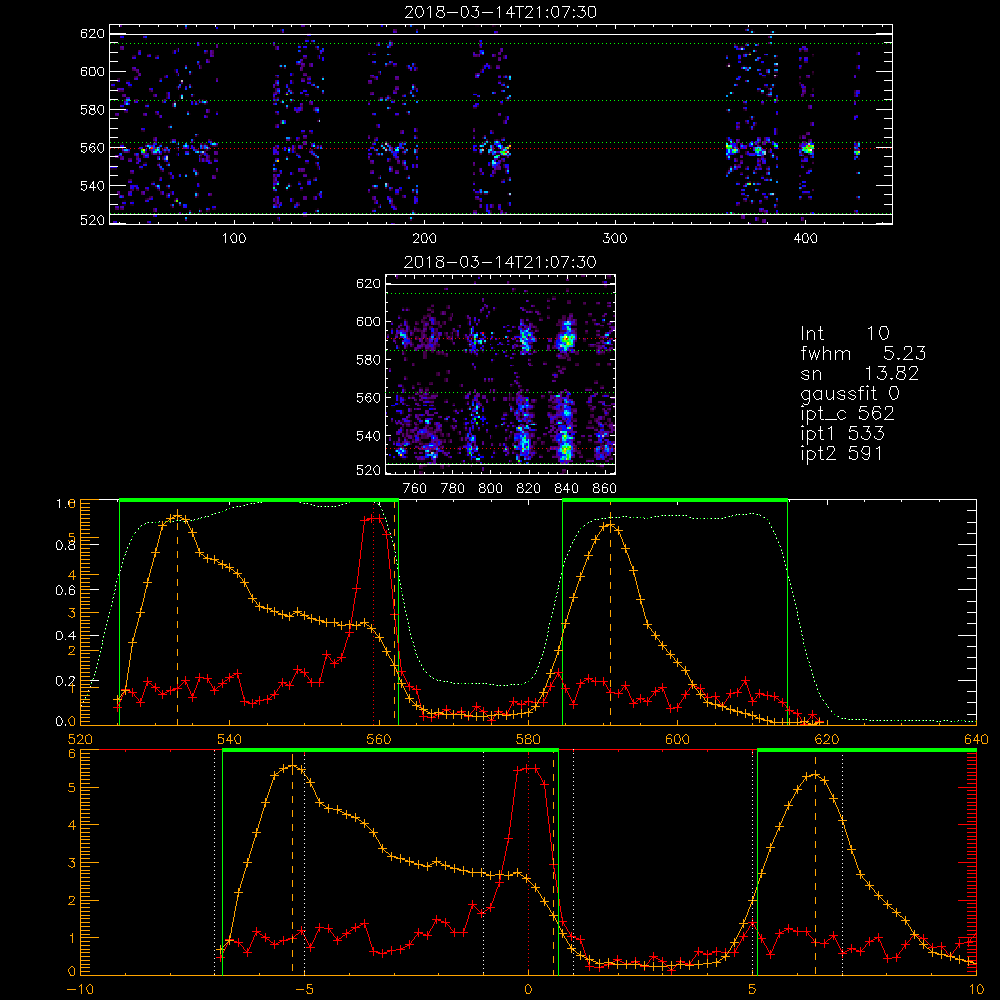The image size is (1000, 1000).
Task: Click x-axis label 400 on top plot
Action: pyautogui.click(x=805, y=239)
